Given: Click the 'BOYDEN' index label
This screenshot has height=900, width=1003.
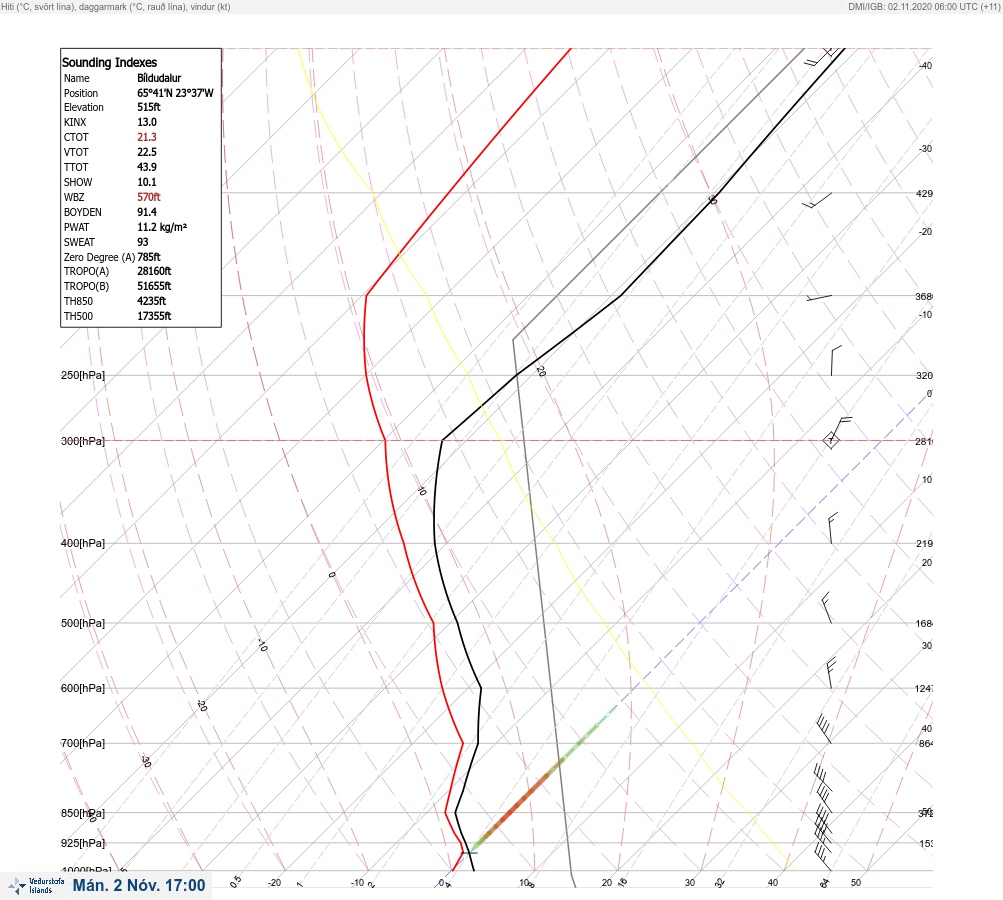Looking at the screenshot, I should pyautogui.click(x=83, y=212).
